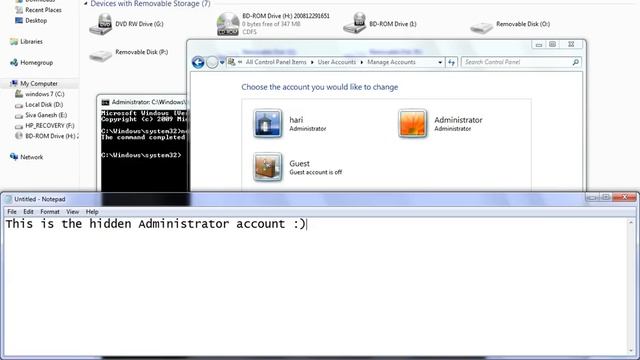Click the Notepad vertical scrollbar up arrow
This screenshot has width=640, height=360.
coord(631,223)
